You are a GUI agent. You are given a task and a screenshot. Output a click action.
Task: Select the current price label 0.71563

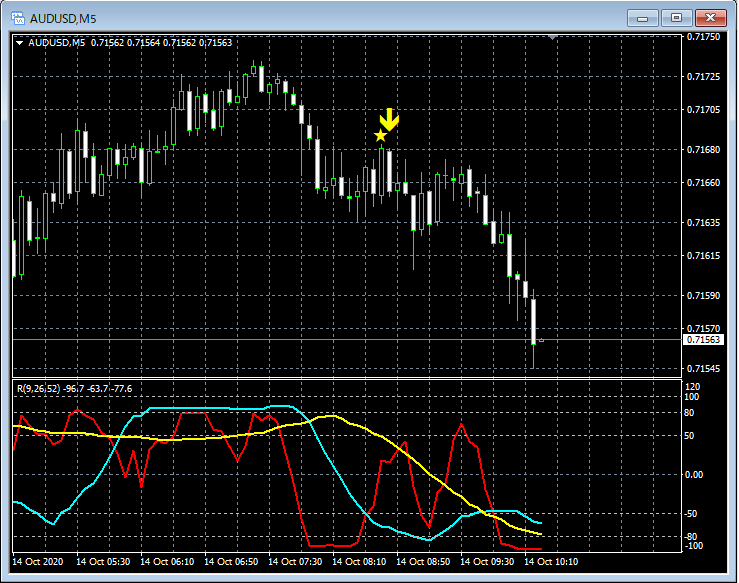pos(703,340)
